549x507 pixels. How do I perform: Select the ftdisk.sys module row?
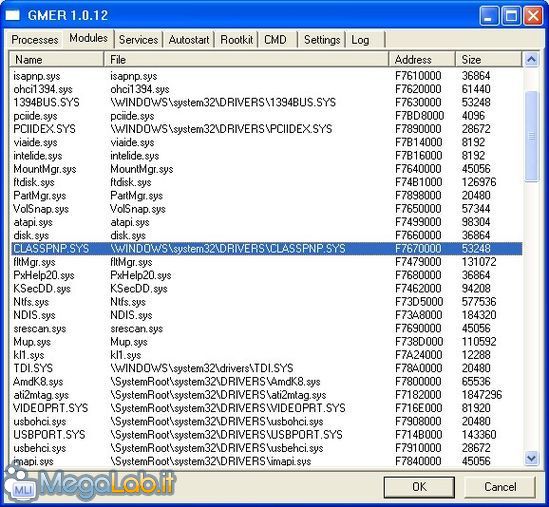pos(267,182)
